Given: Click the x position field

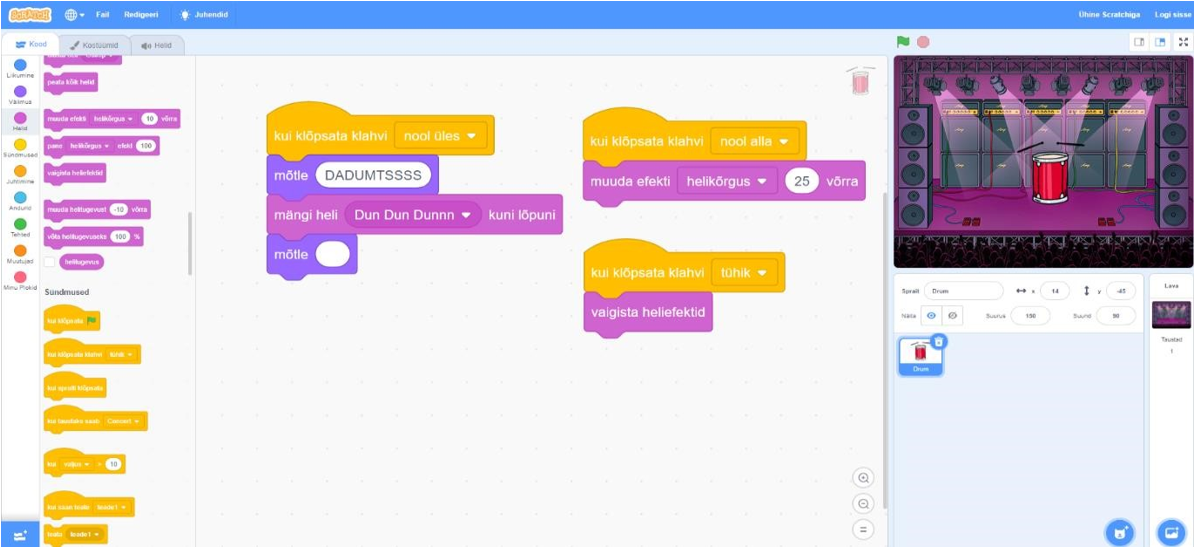Looking at the screenshot, I should pyautogui.click(x=1055, y=290).
